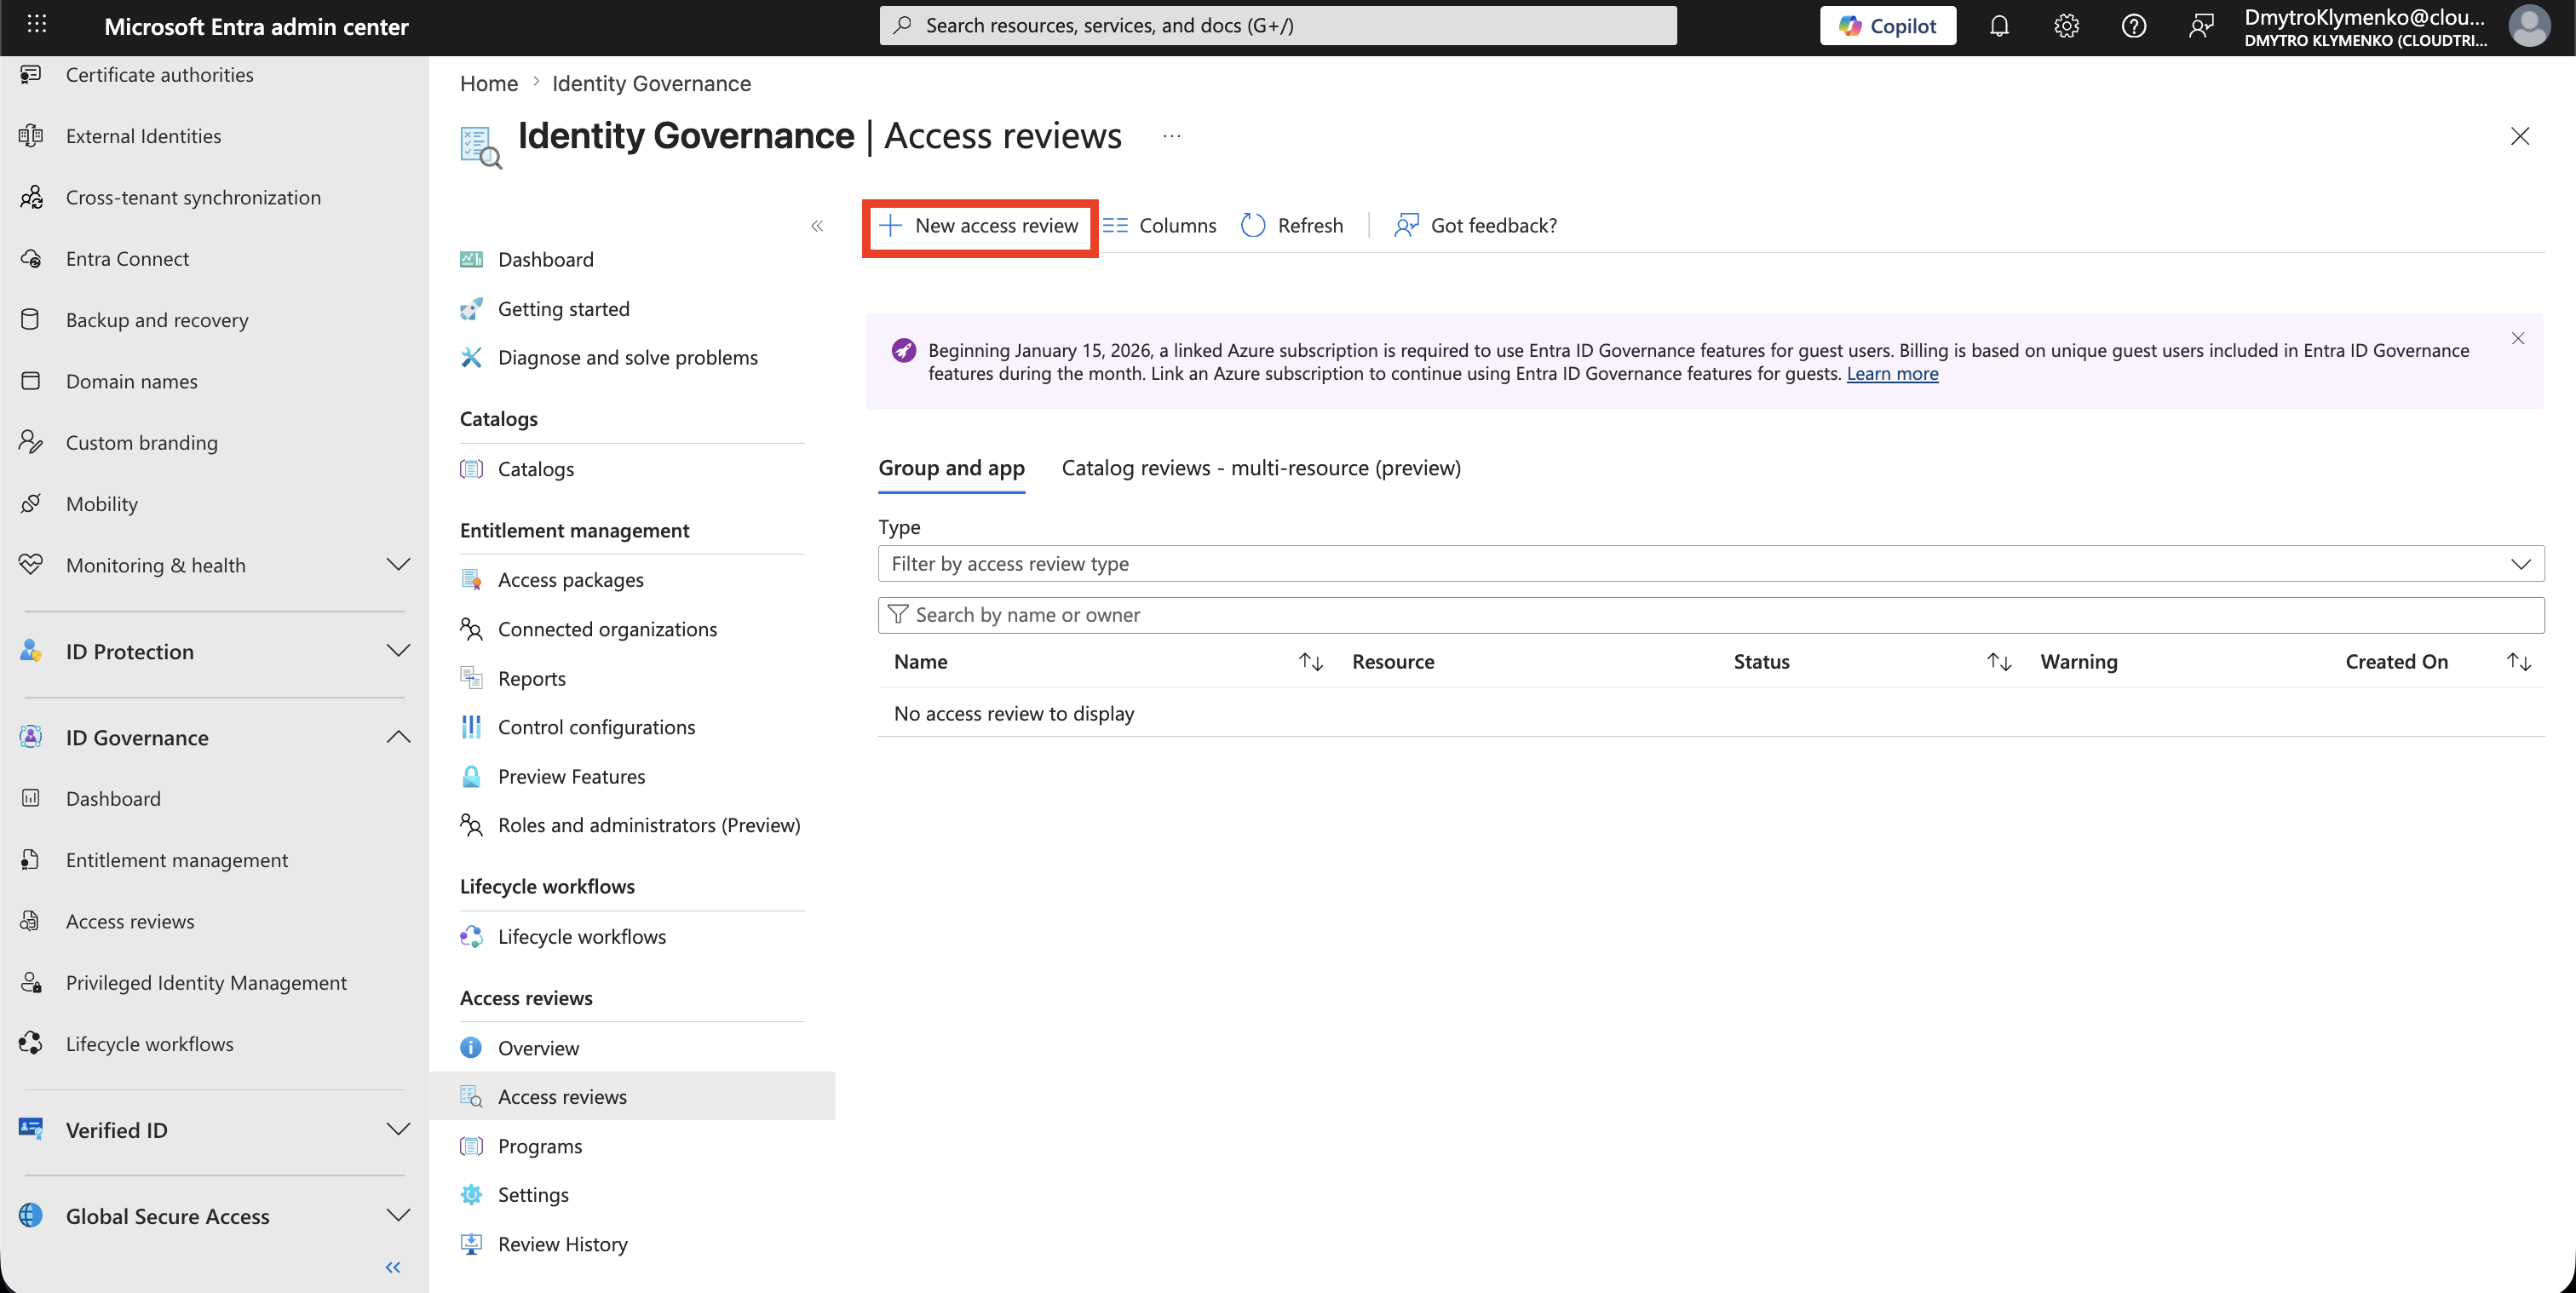Click the Backup and recovery icon
The height and width of the screenshot is (1293, 2576).
pyautogui.click(x=31, y=319)
